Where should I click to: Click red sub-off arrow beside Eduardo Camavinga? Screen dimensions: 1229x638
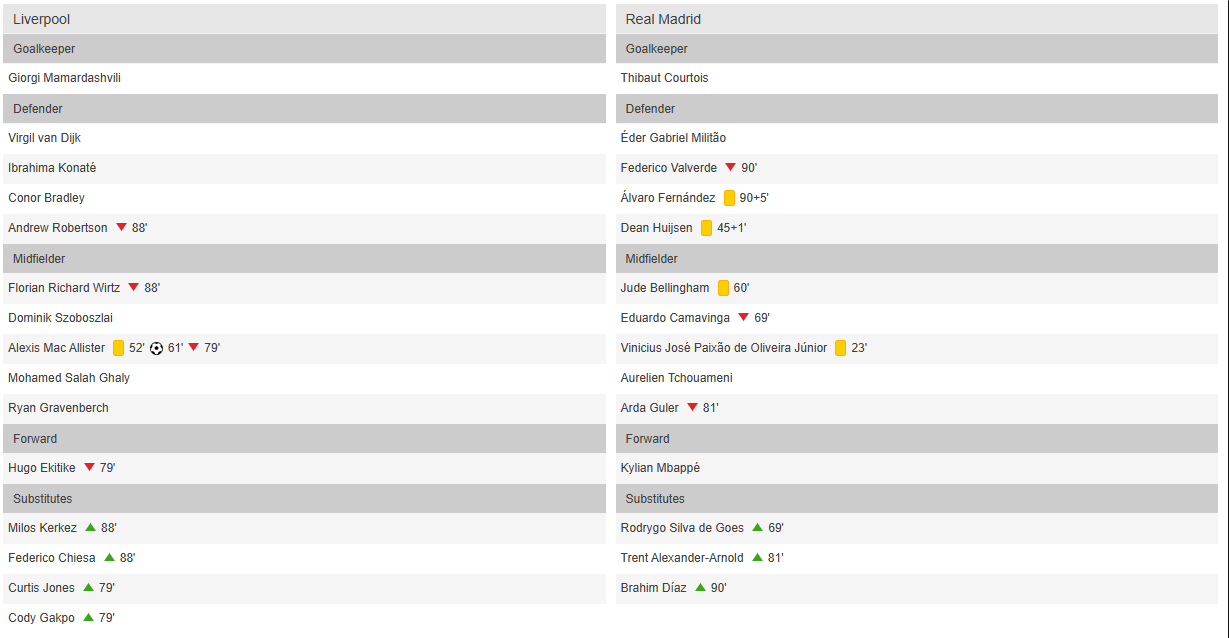pos(743,318)
